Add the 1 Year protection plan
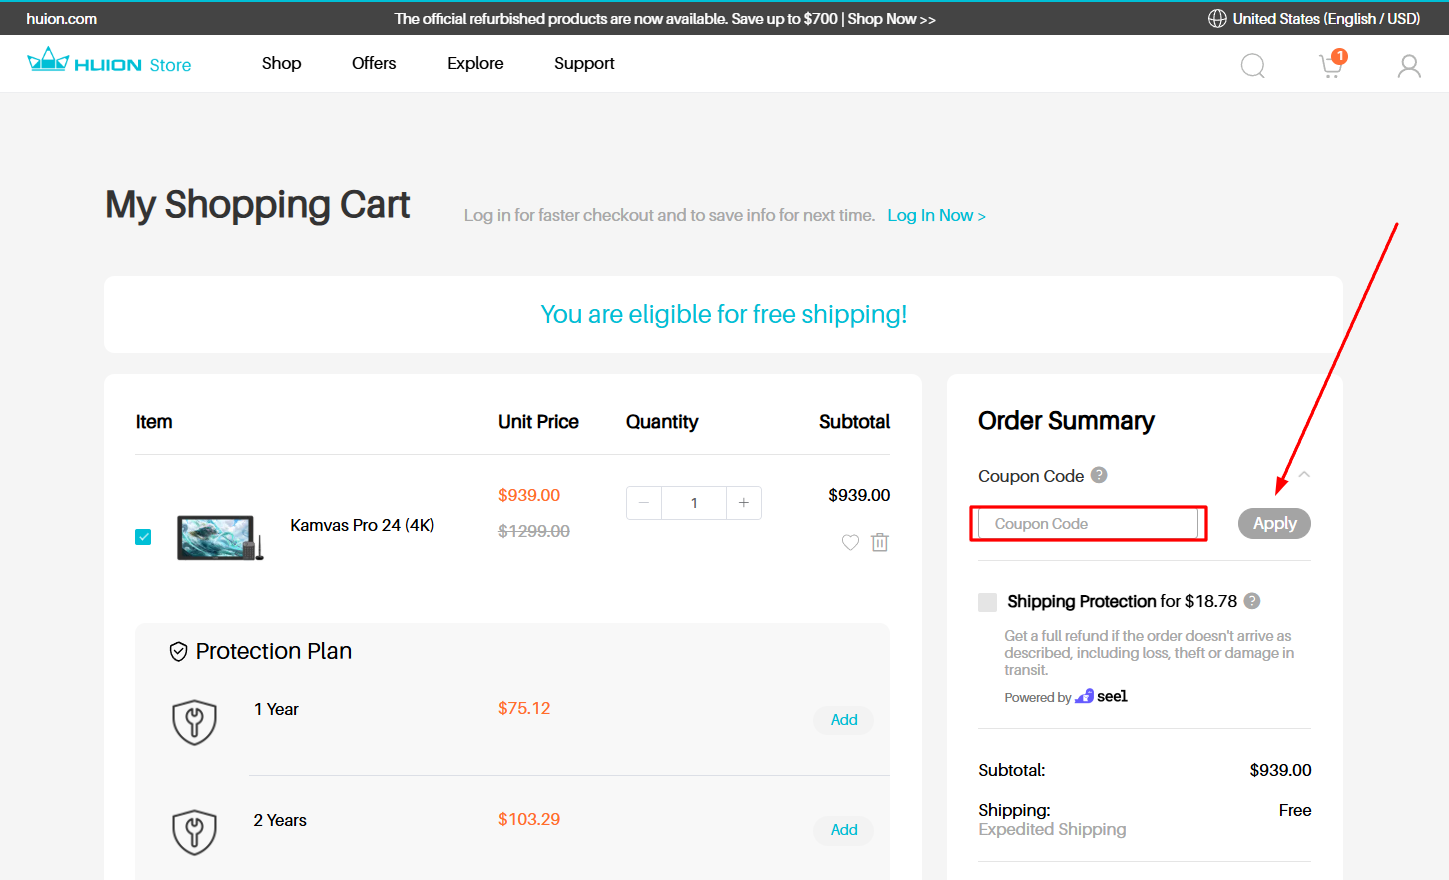1449x880 pixels. pos(844,720)
